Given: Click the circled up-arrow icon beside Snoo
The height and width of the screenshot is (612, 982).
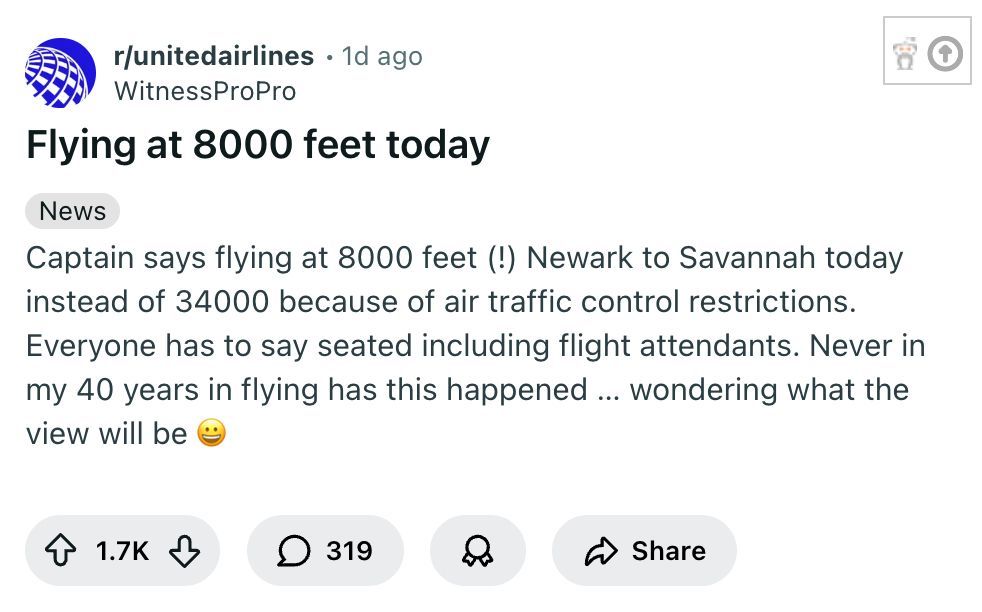Looking at the screenshot, I should (x=945, y=54).
